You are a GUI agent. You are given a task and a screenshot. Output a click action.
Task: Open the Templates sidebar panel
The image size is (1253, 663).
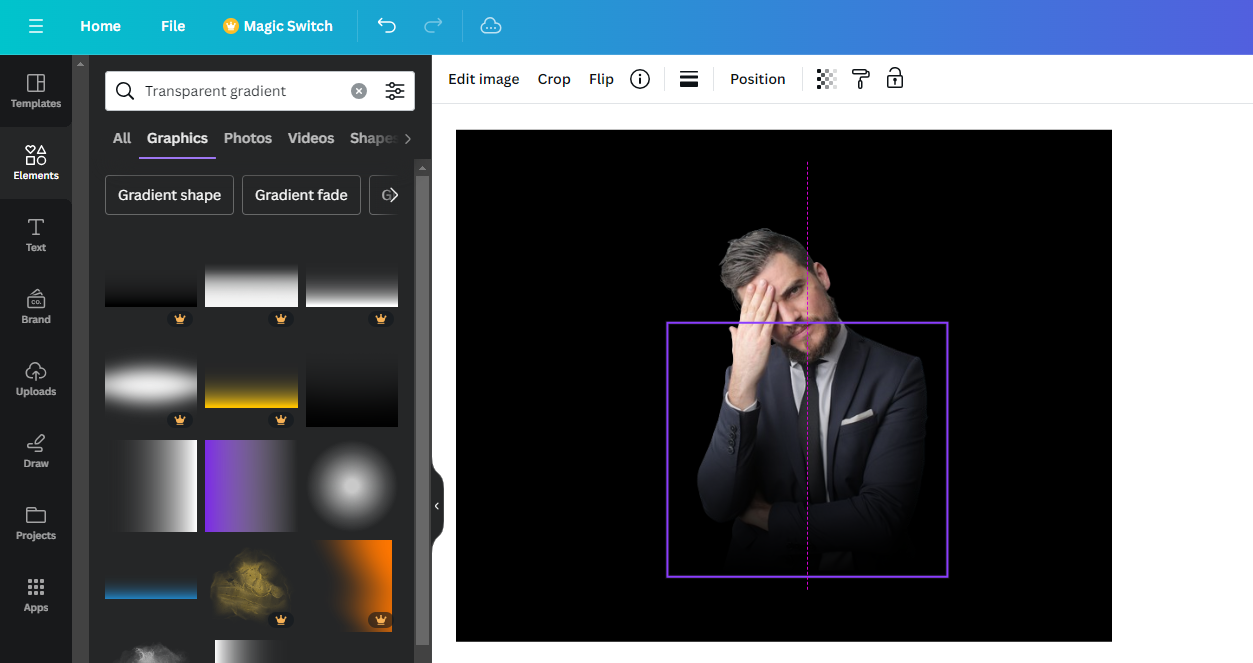click(x=36, y=91)
